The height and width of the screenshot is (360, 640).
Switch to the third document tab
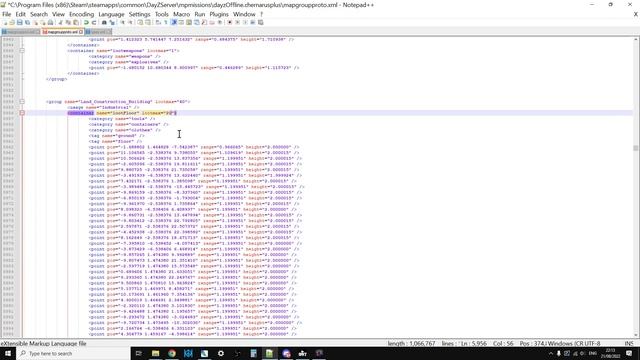98,31
